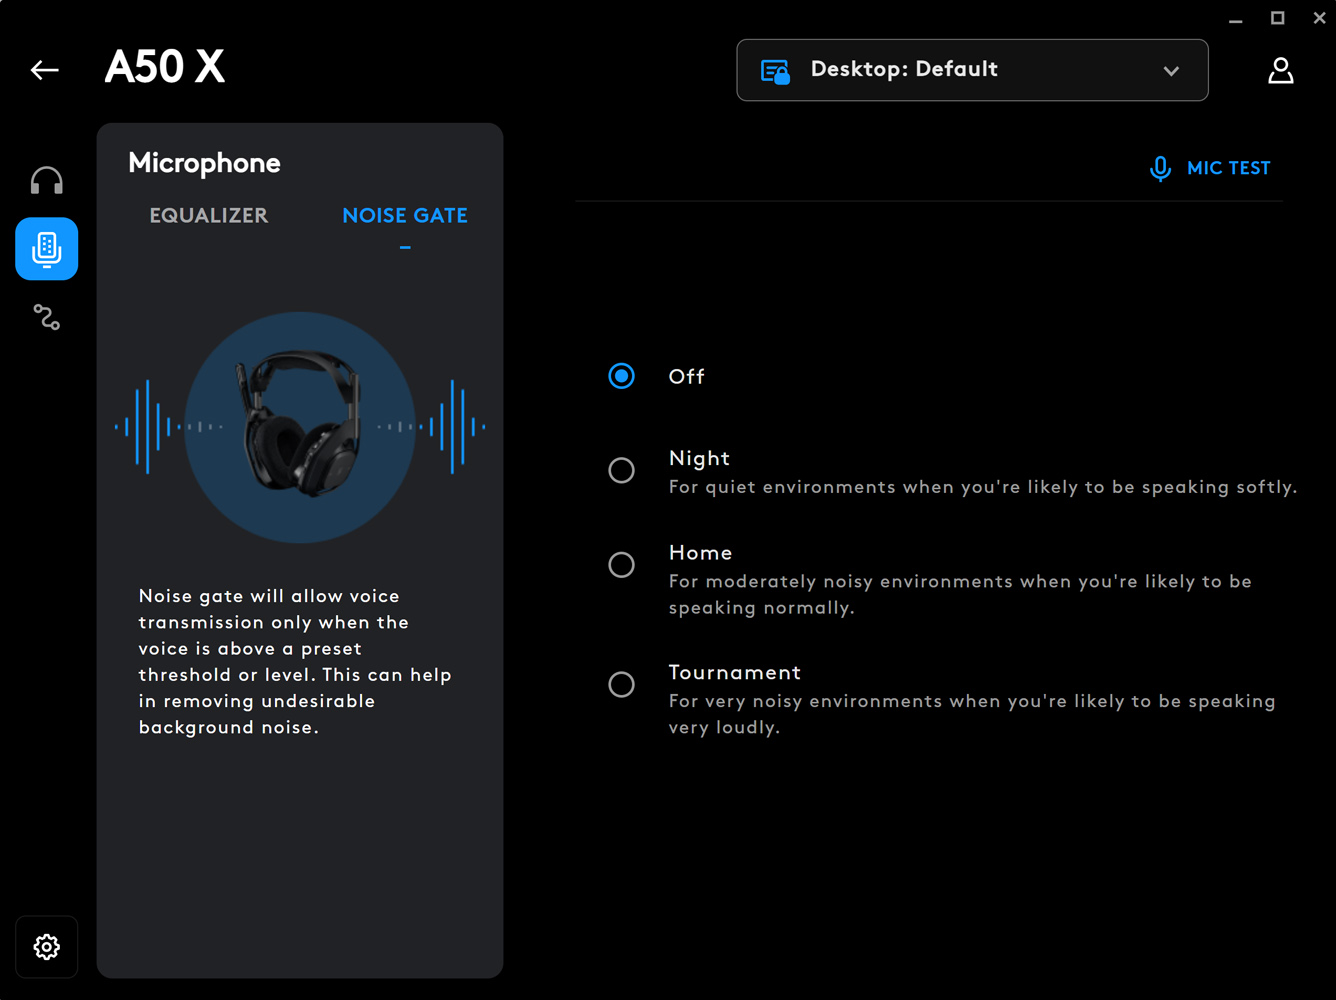Click the profile lock icon beside Desktop: Default
The image size is (1336, 1000).
pyautogui.click(x=776, y=71)
